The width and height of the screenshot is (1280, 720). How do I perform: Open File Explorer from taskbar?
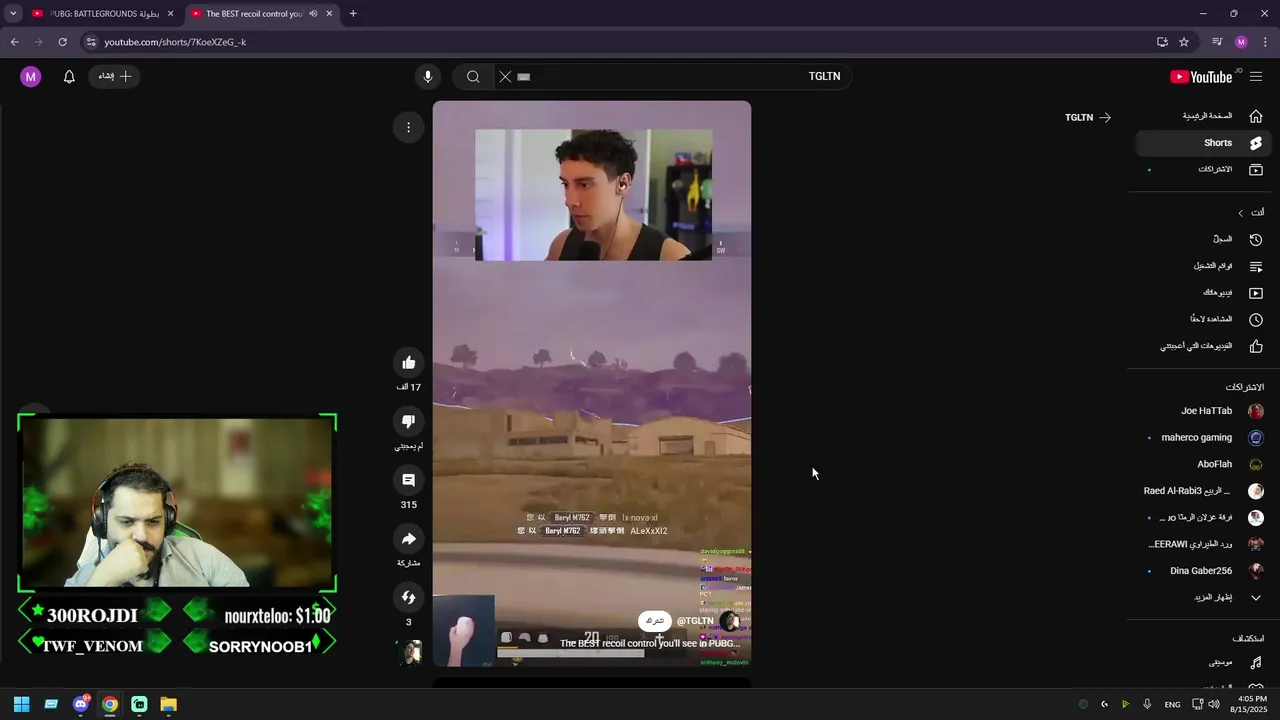pos(169,705)
